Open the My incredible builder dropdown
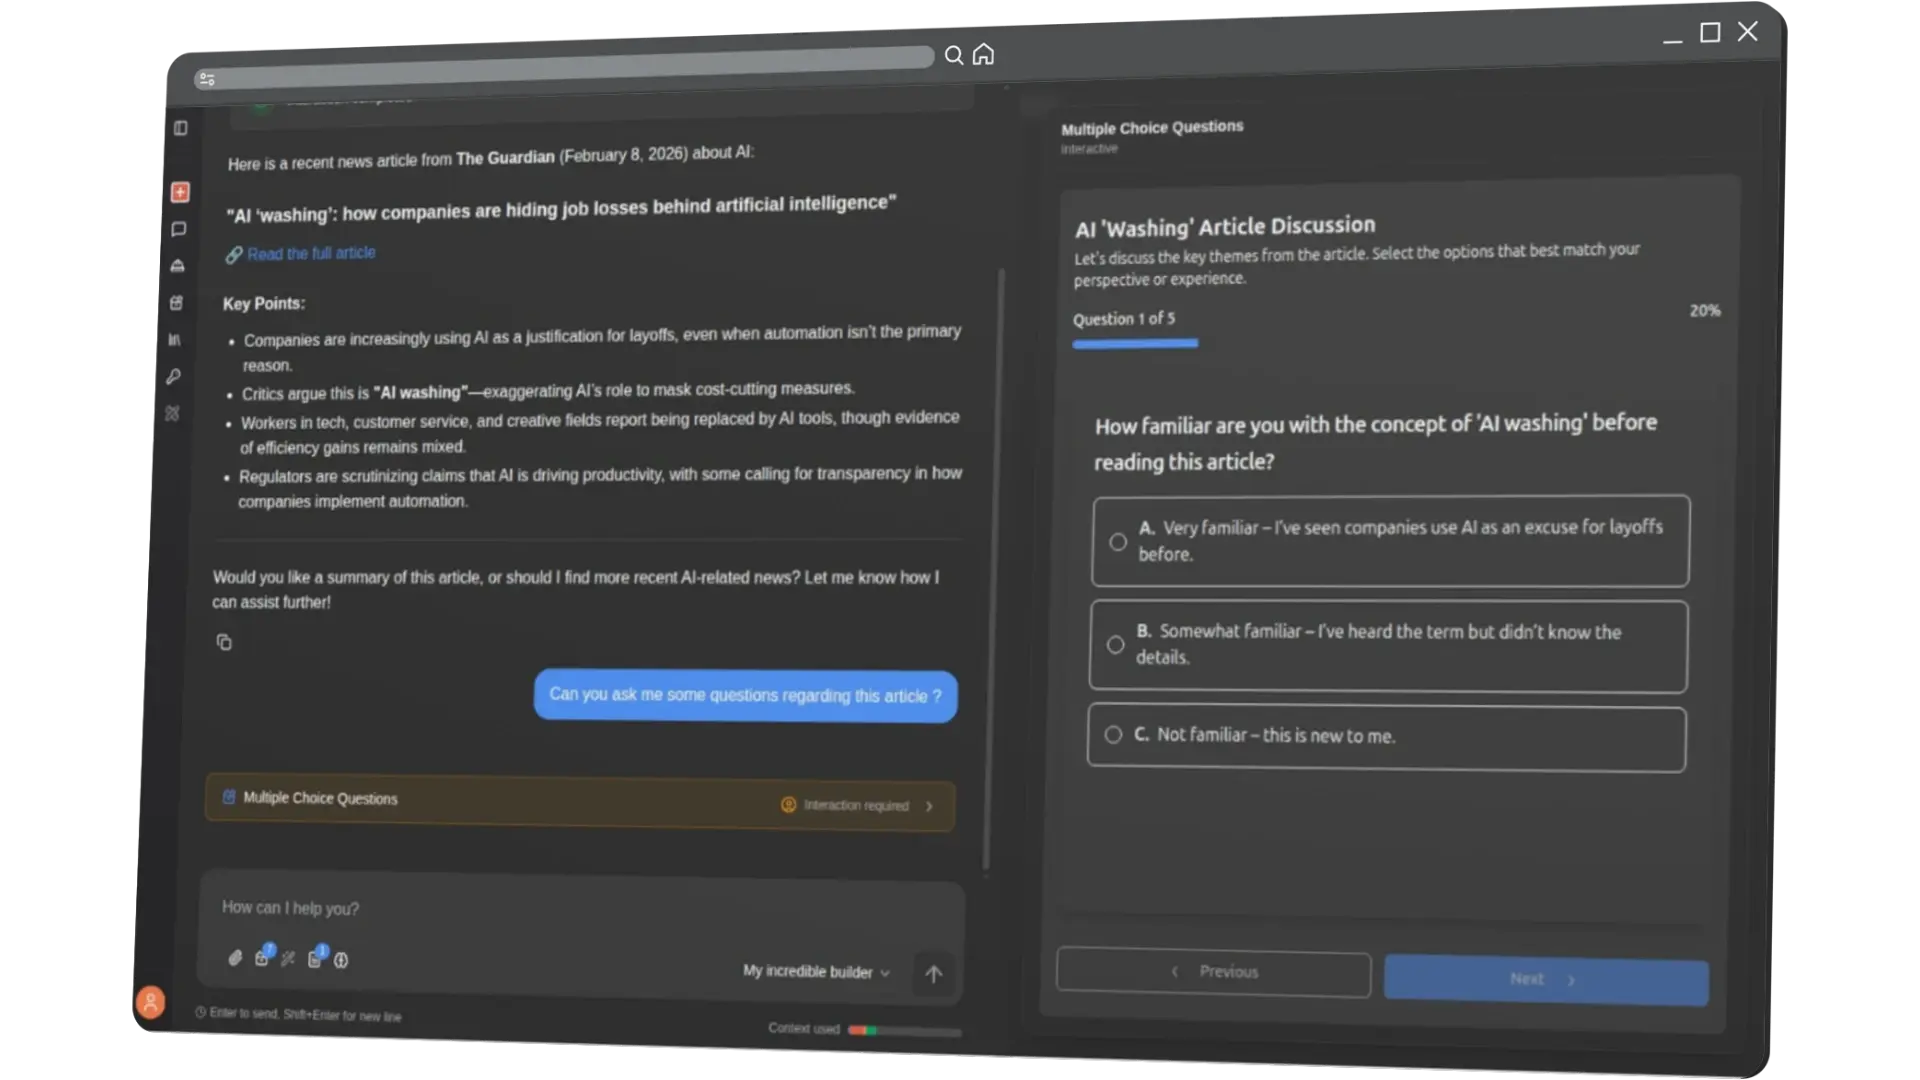The image size is (1920, 1080). (815, 971)
